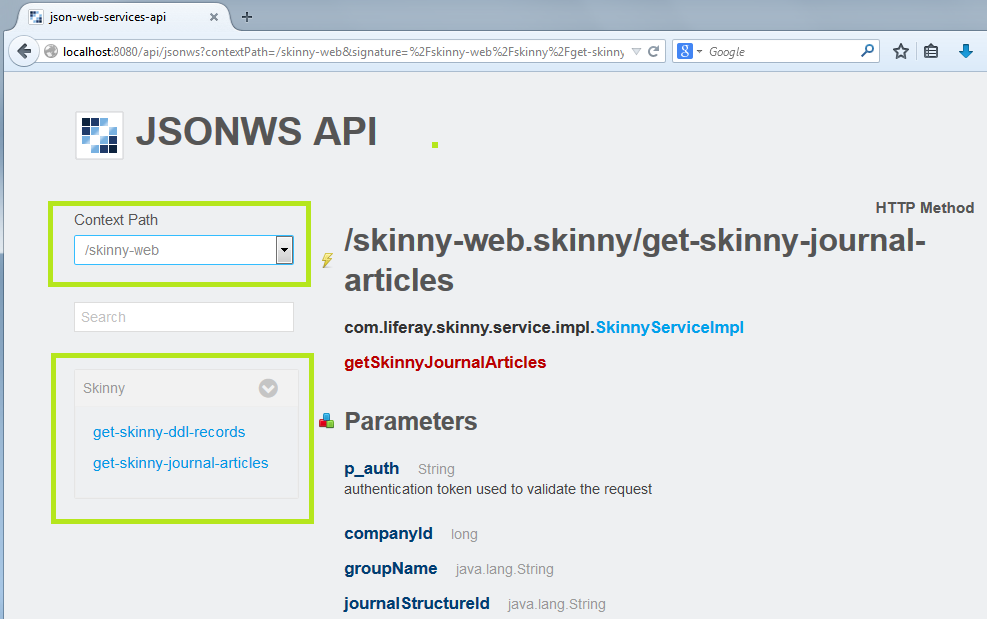Click the site identity globe icon
This screenshot has width=987, height=619.
click(51, 52)
